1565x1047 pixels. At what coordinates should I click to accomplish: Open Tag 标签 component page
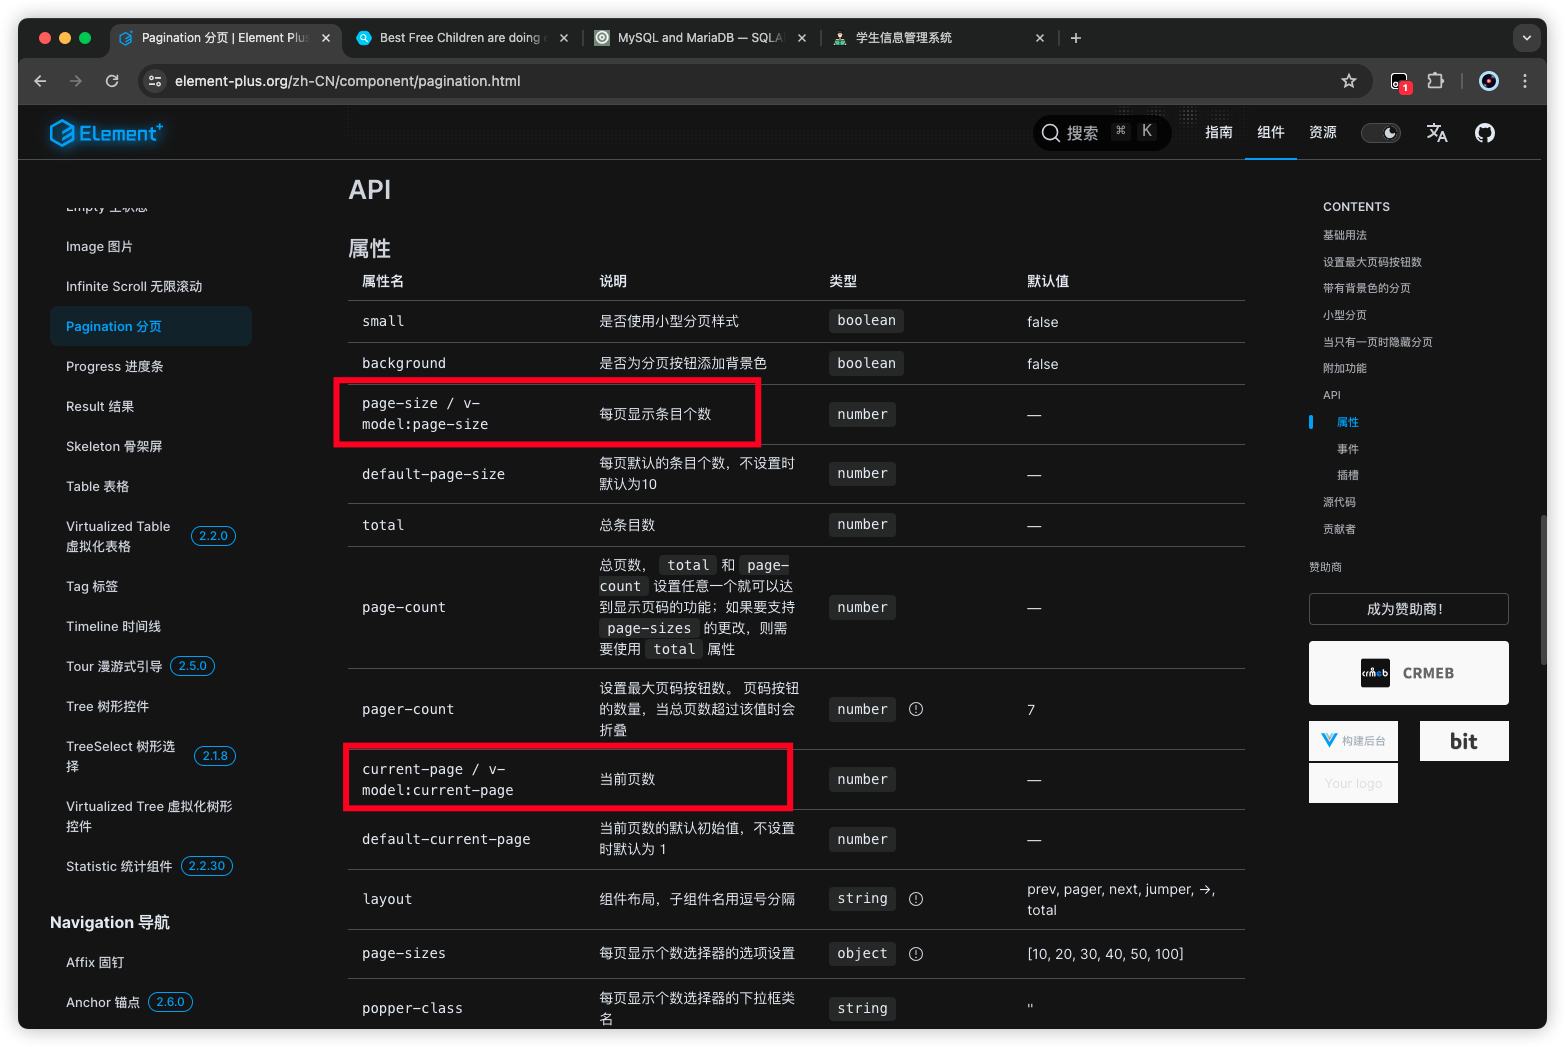92,587
